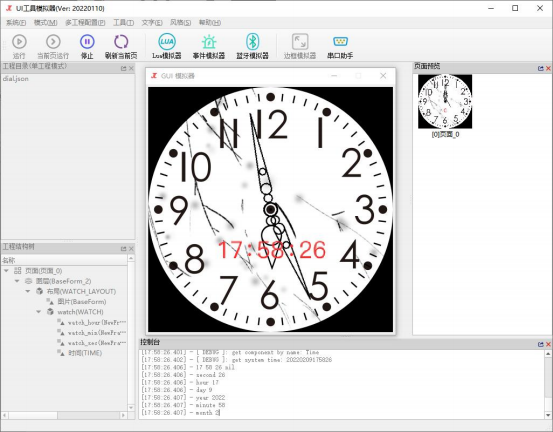Open the 模式(M) menu
The height and width of the screenshot is (432, 553).
click(45, 23)
